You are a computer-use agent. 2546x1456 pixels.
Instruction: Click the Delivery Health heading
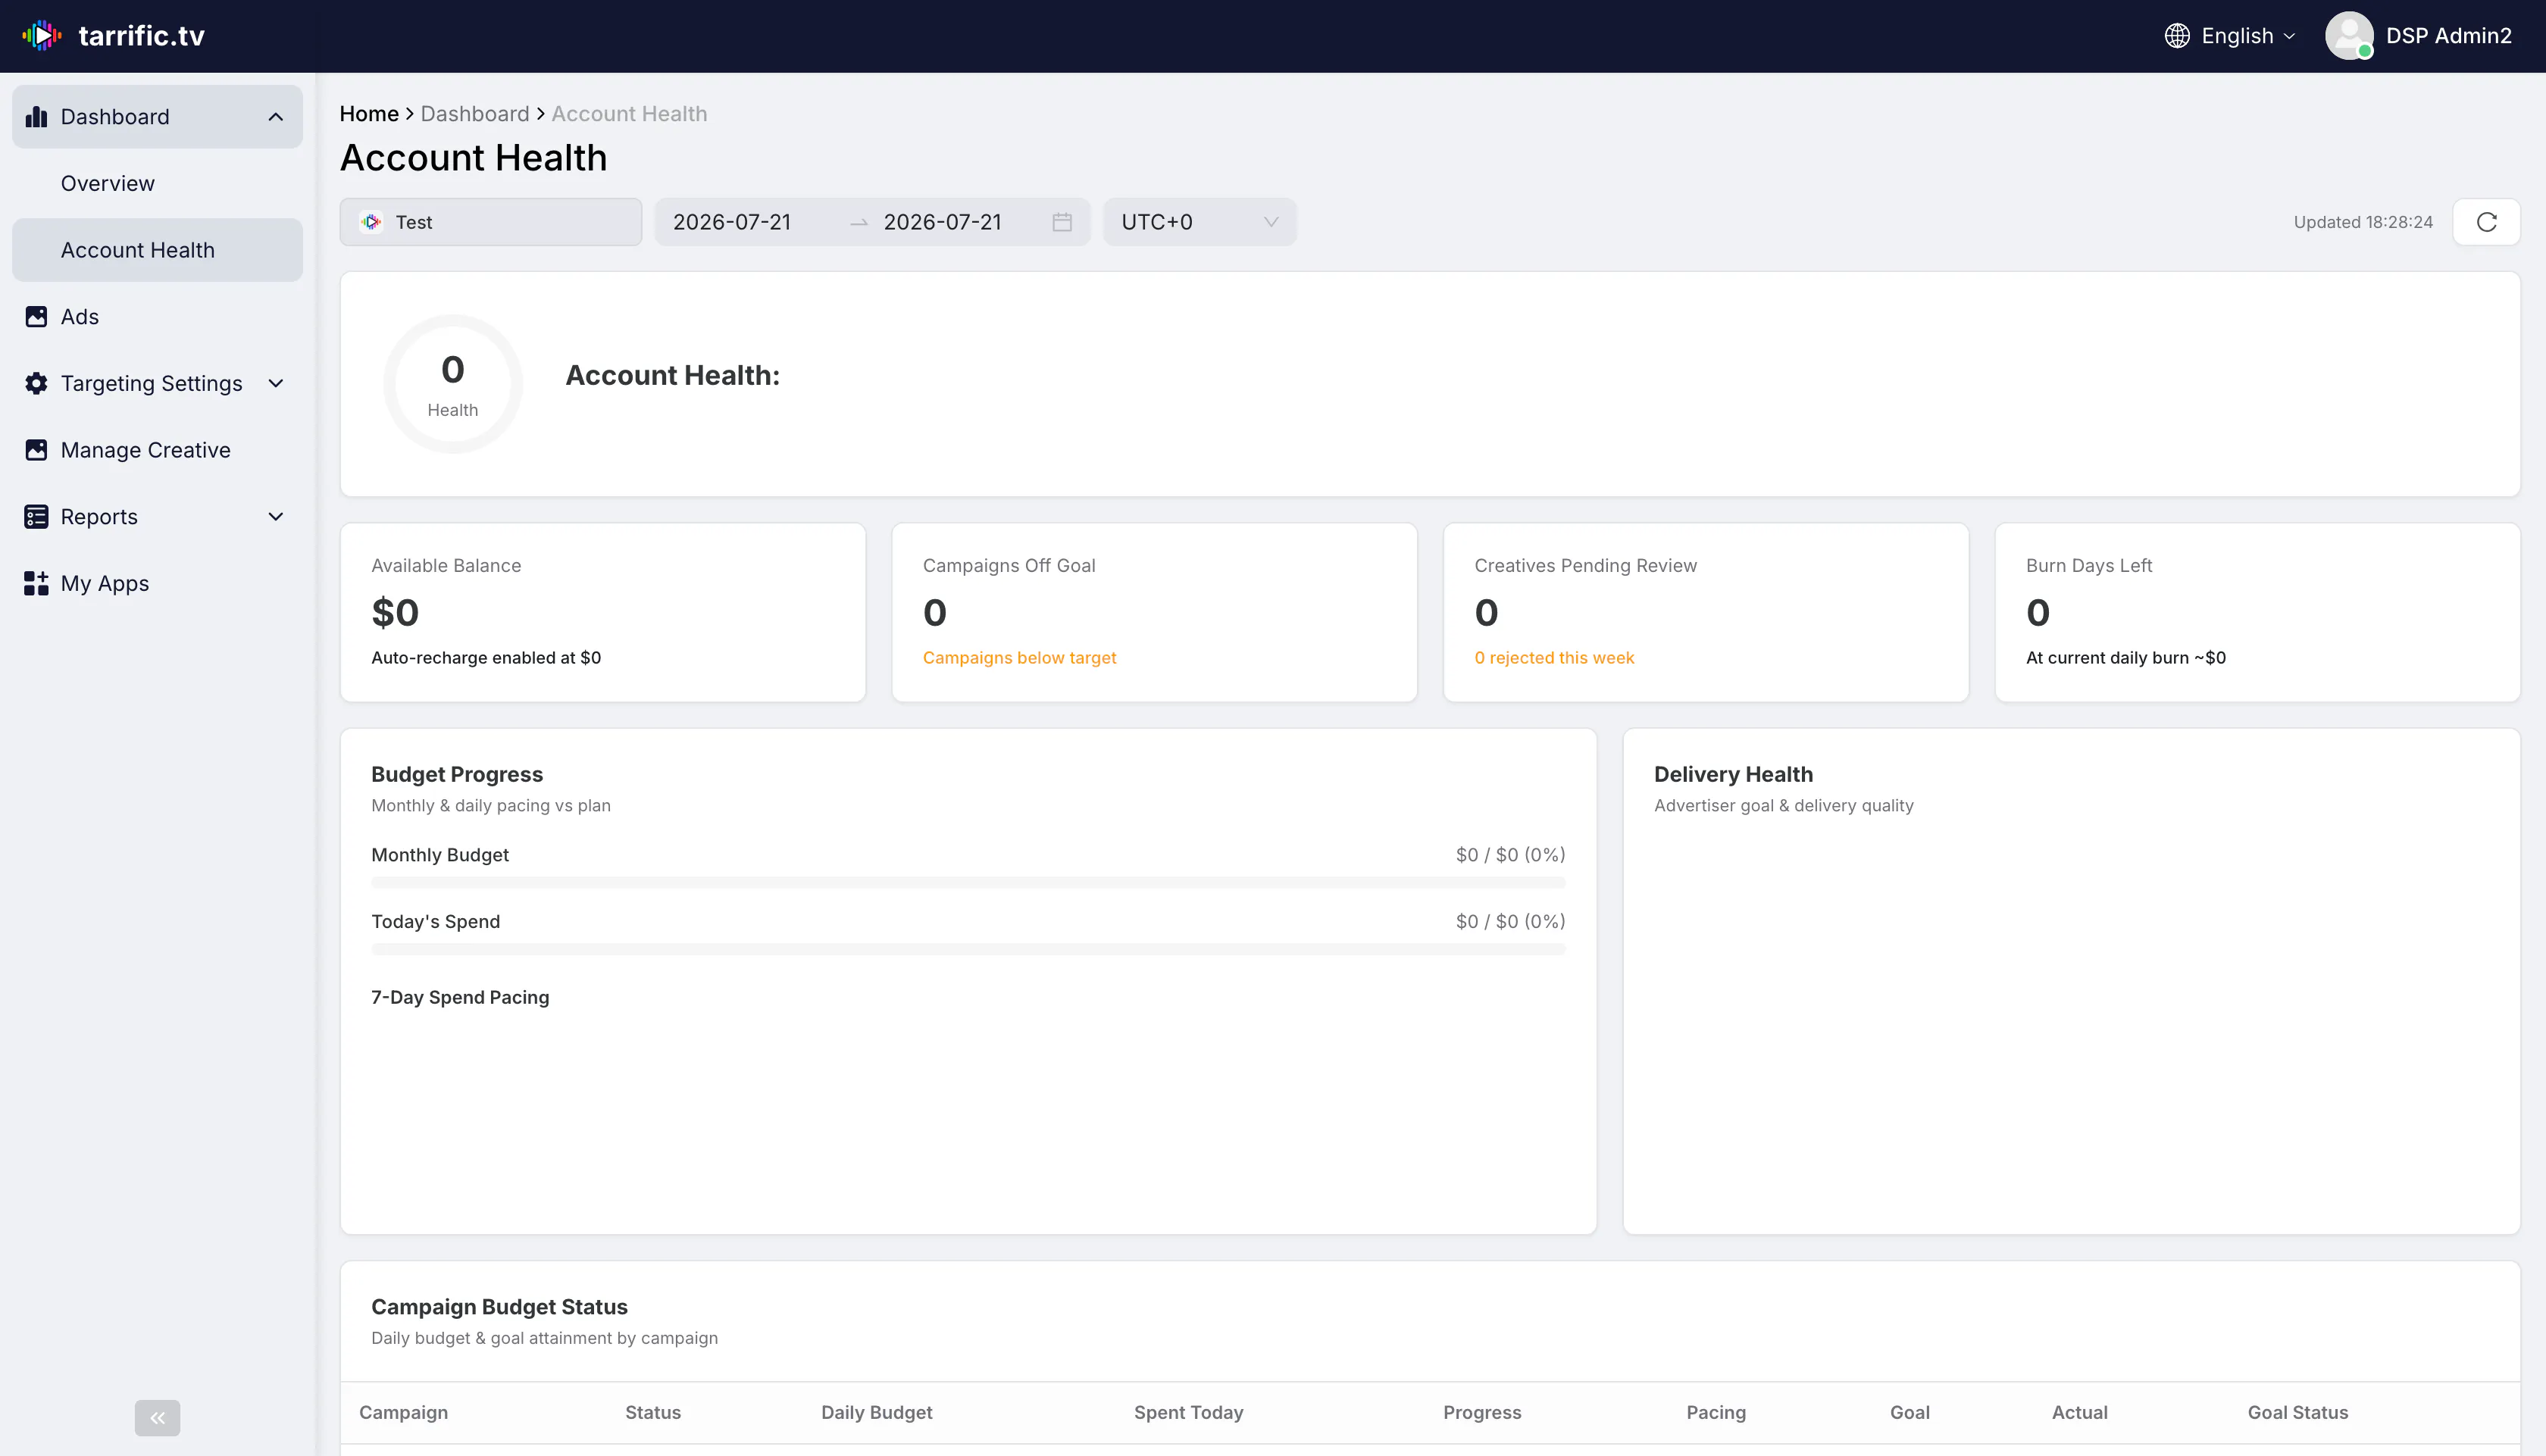1733,774
